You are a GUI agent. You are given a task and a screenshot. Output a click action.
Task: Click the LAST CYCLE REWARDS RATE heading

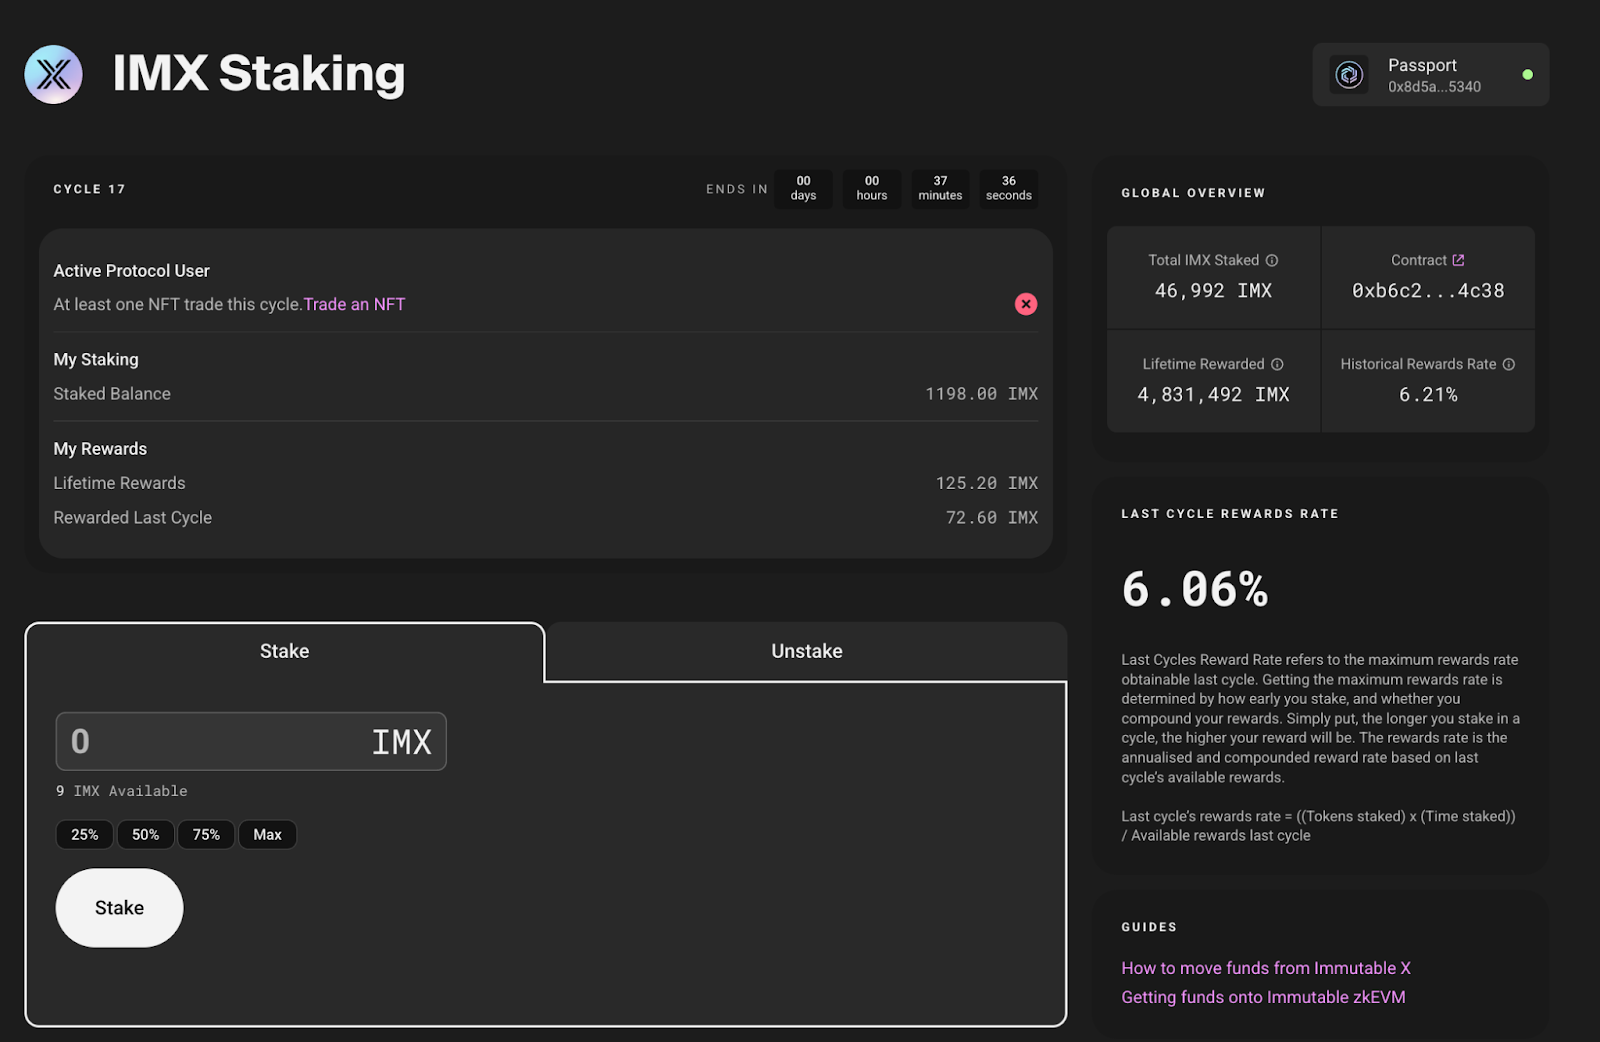[x=1230, y=514]
